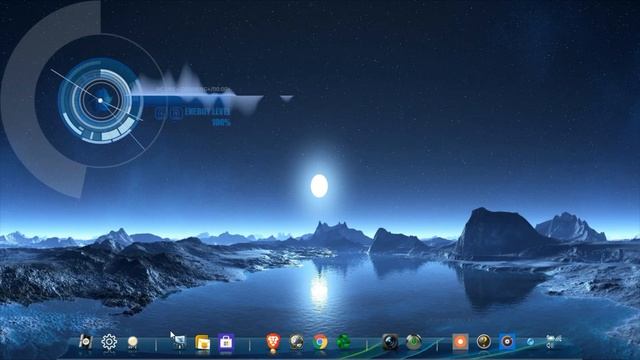
Task: Click the audio visualizer waveform widget
Action: (212, 90)
